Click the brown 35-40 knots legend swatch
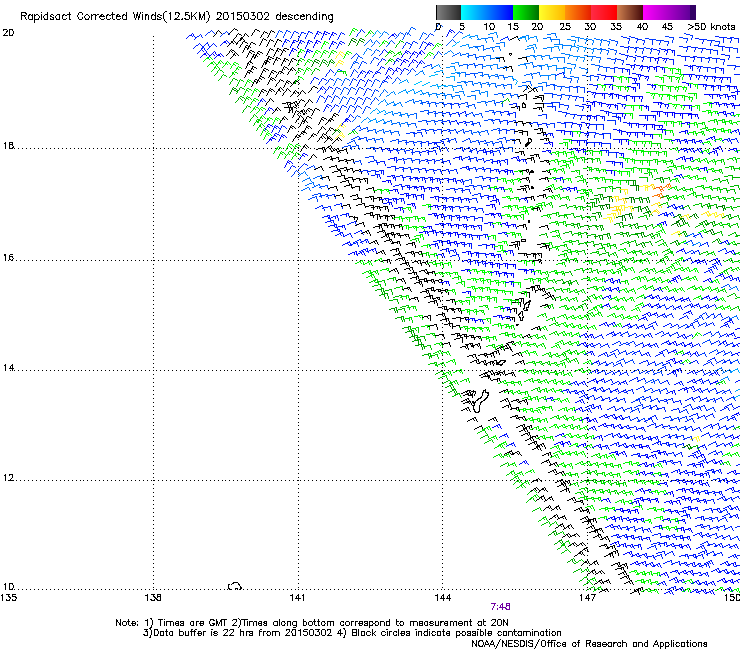The image size is (740, 650). coord(630,12)
